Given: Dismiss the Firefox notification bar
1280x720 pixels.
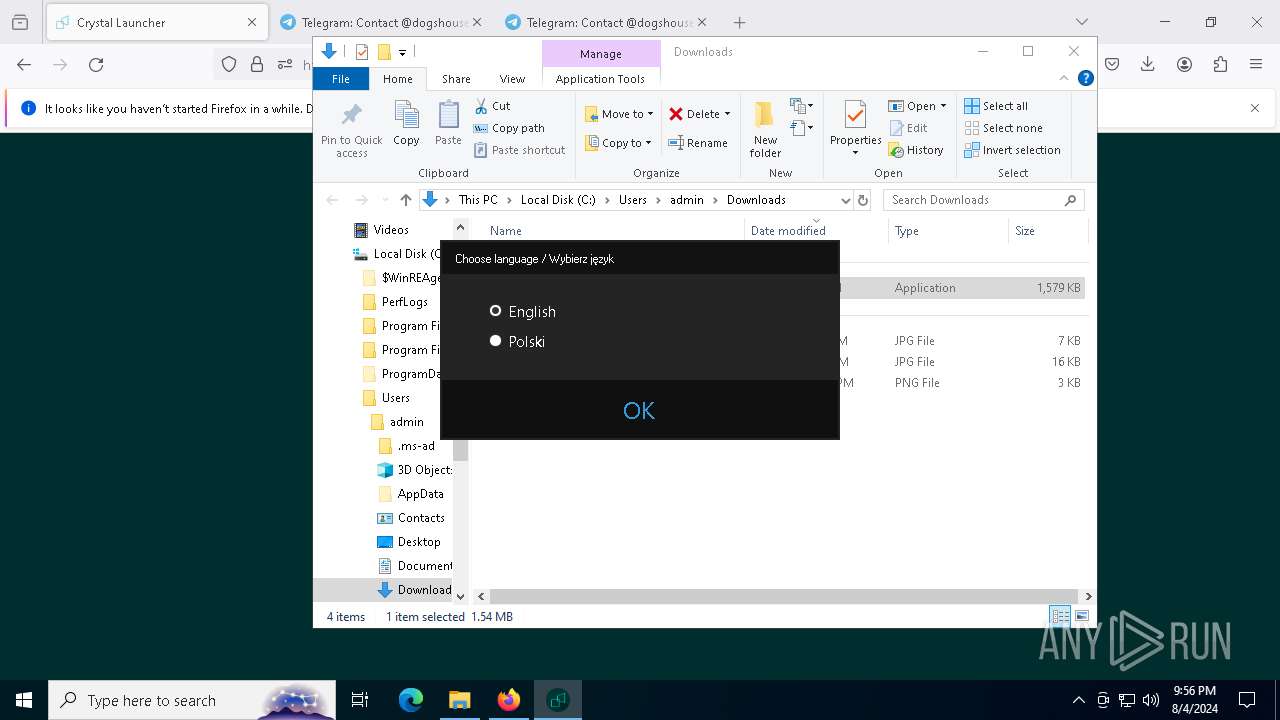Looking at the screenshot, I should tap(1255, 108).
